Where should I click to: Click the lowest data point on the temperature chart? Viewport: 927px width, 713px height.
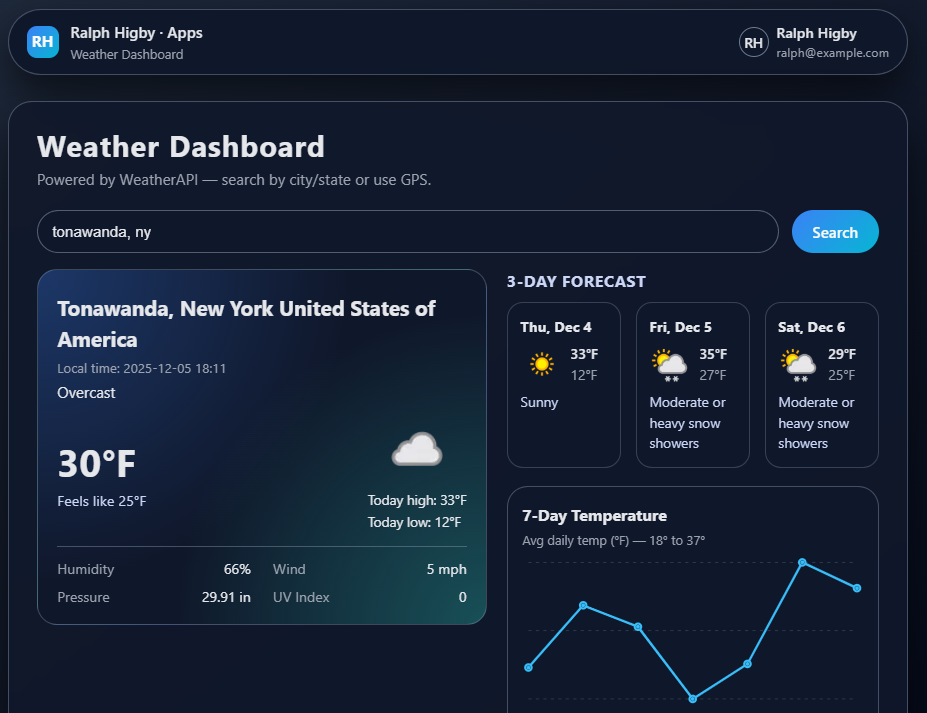click(693, 699)
